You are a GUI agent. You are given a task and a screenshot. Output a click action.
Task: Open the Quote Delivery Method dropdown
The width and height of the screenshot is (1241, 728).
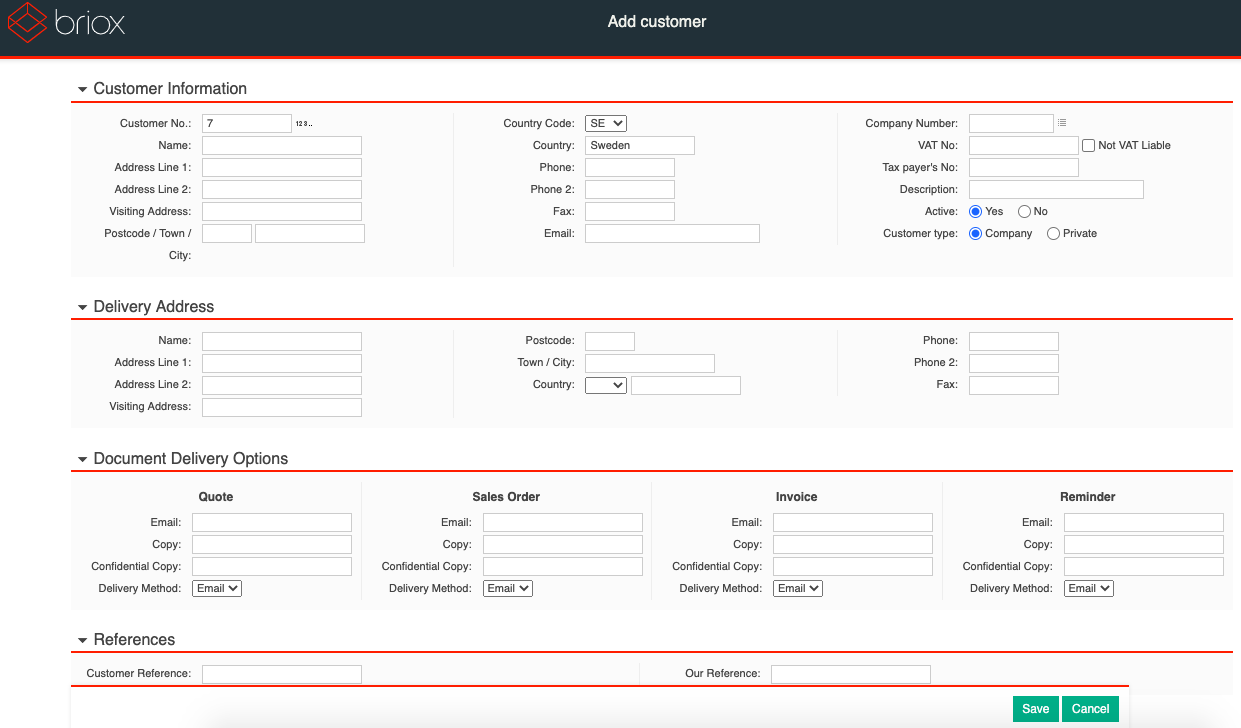(x=217, y=588)
